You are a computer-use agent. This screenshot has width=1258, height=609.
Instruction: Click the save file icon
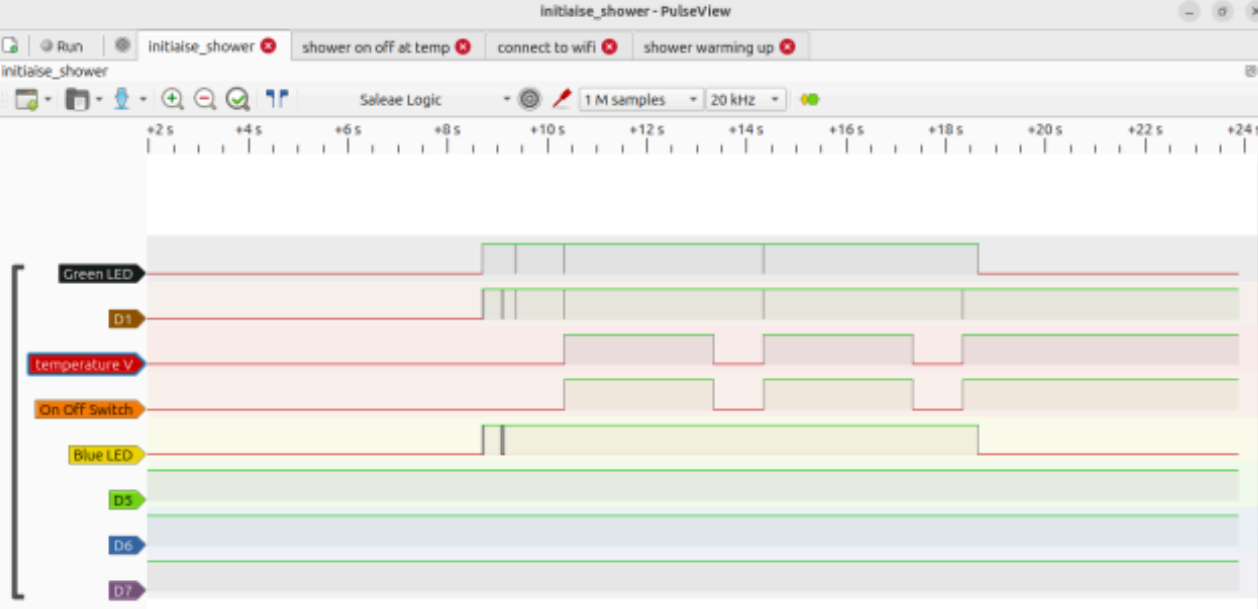point(122,99)
